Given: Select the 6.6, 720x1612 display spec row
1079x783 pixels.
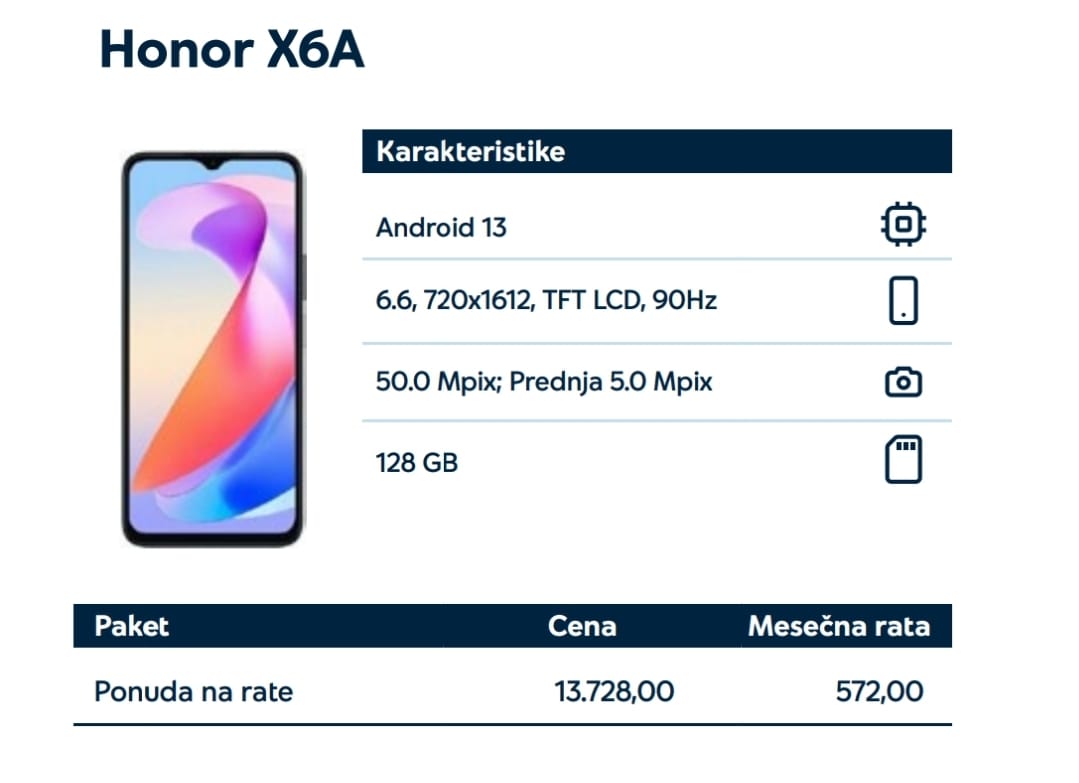Looking at the screenshot, I should pos(656,301).
